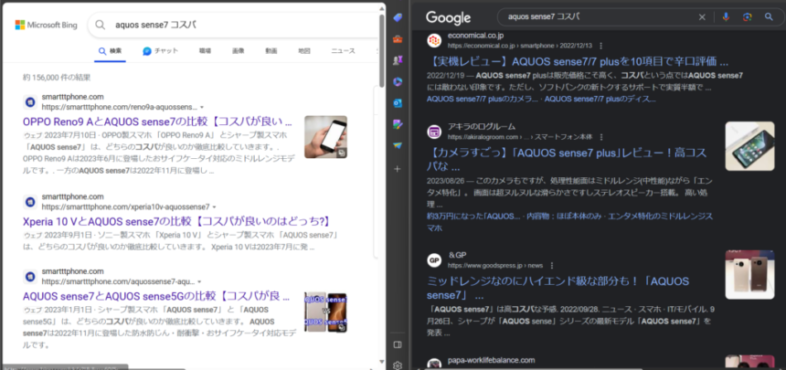Select the Bing 検索 tab
The height and width of the screenshot is (370, 786).
(x=110, y=51)
